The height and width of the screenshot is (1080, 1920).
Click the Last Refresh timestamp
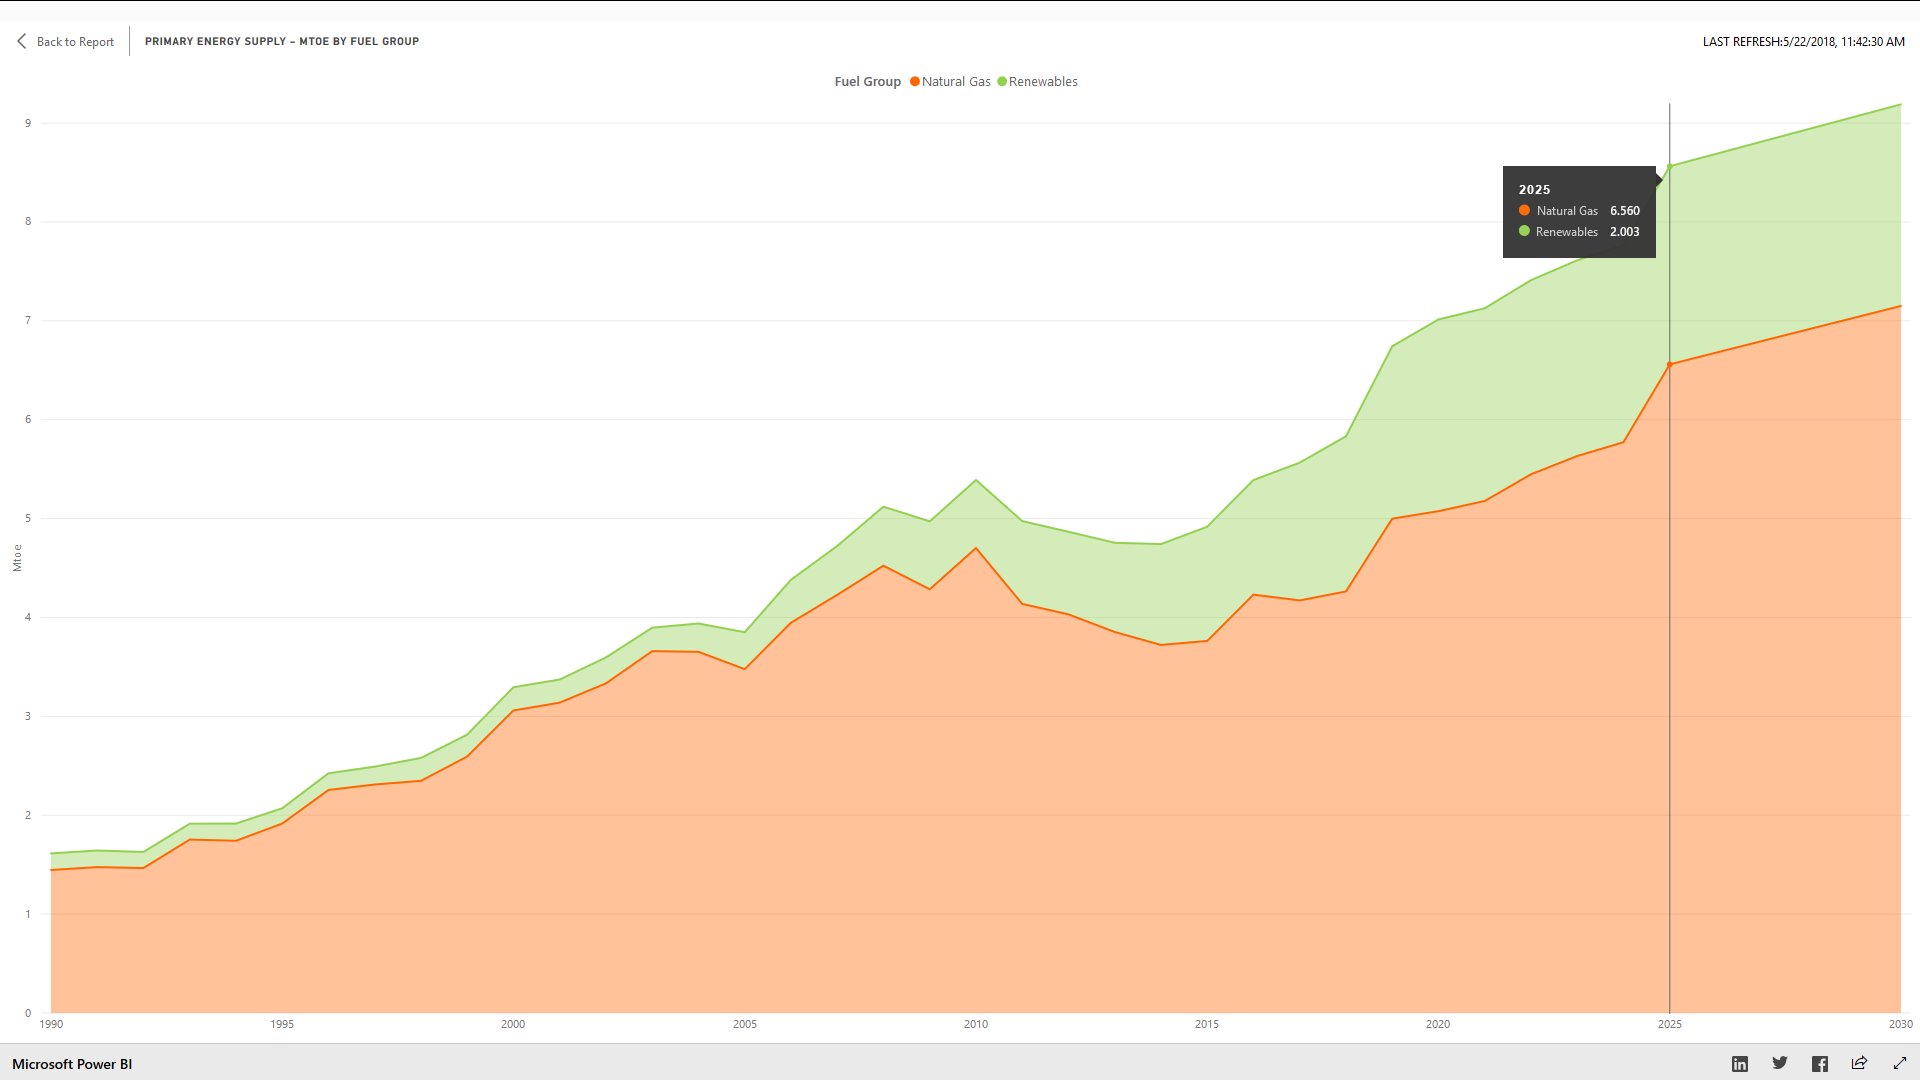coord(1803,42)
